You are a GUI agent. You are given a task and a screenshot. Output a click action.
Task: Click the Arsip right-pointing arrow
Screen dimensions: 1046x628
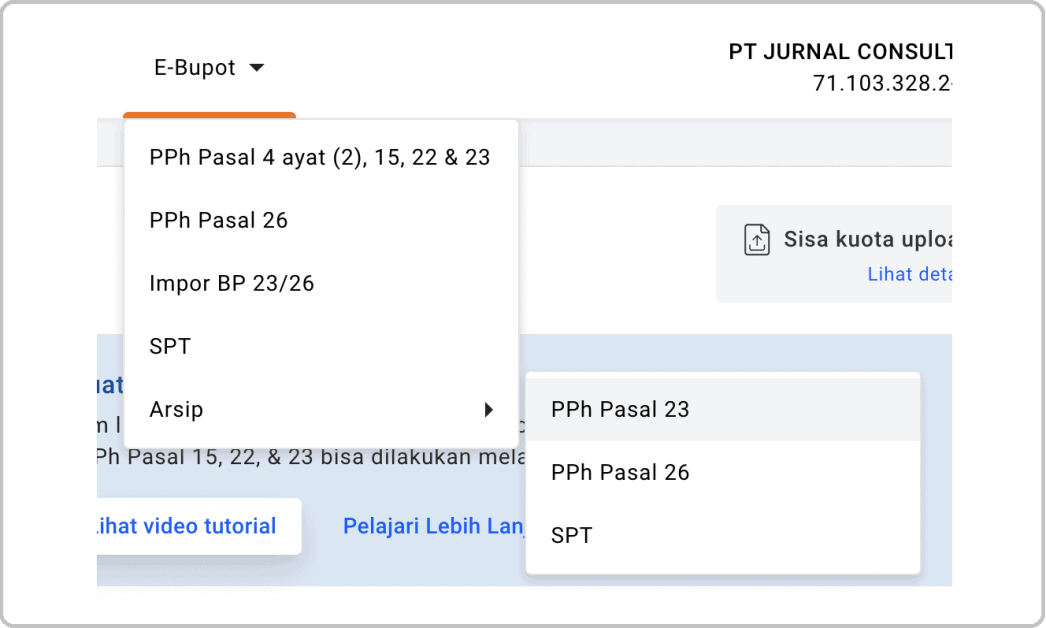point(488,409)
